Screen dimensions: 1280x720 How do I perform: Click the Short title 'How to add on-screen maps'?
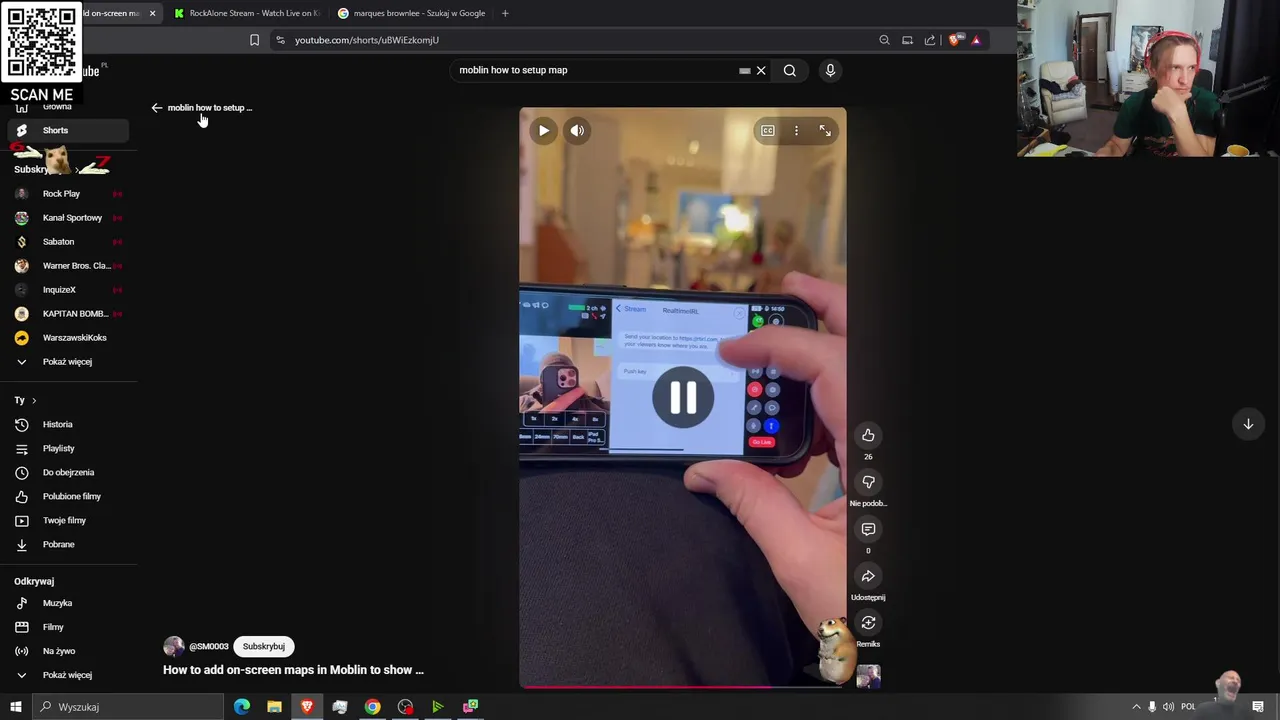[x=293, y=670]
